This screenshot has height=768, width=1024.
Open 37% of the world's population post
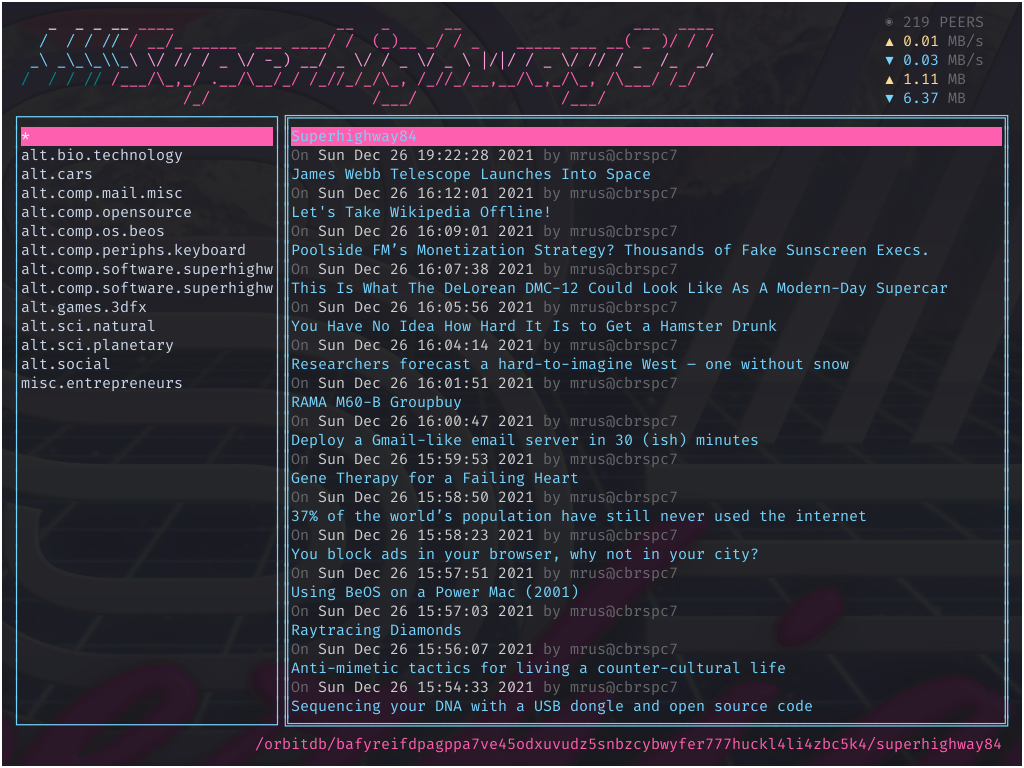pyautogui.click(x=579, y=516)
